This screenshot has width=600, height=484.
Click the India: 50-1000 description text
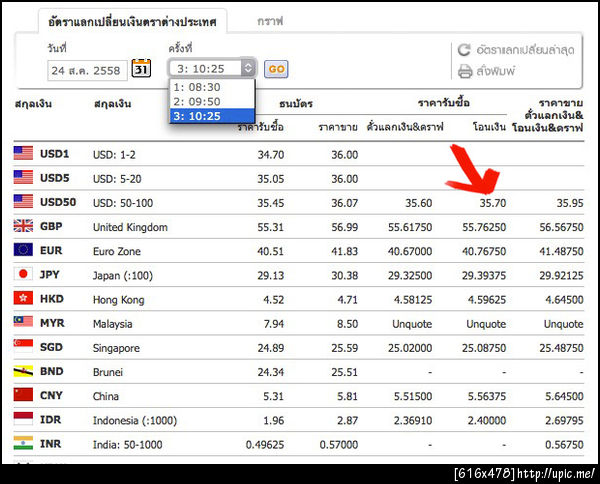127,445
